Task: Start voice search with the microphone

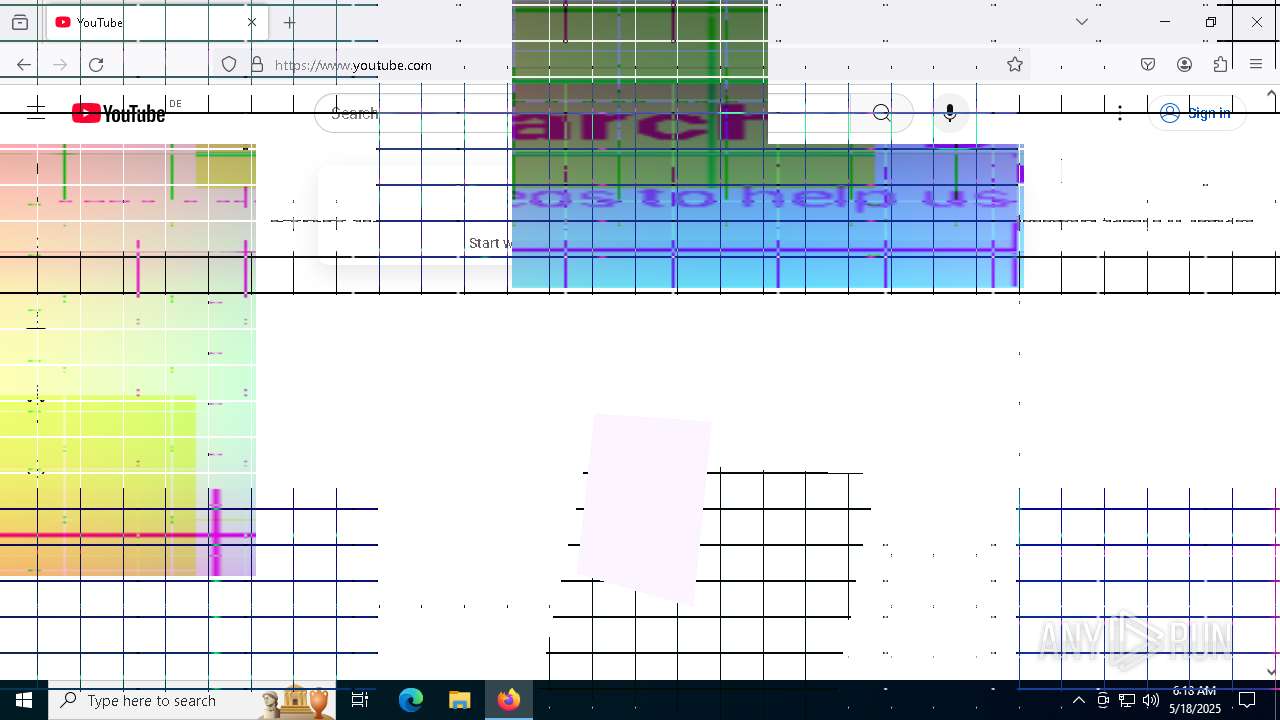Action: click(x=950, y=113)
